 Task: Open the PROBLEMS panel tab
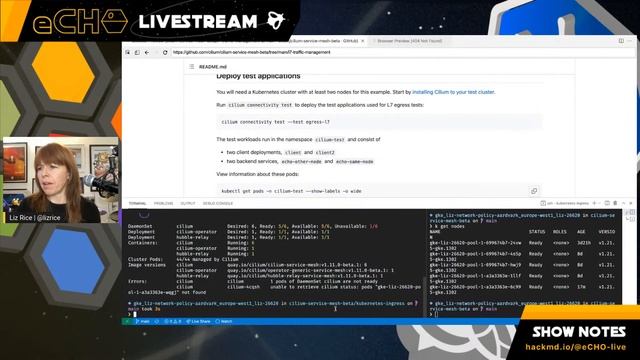163,203
